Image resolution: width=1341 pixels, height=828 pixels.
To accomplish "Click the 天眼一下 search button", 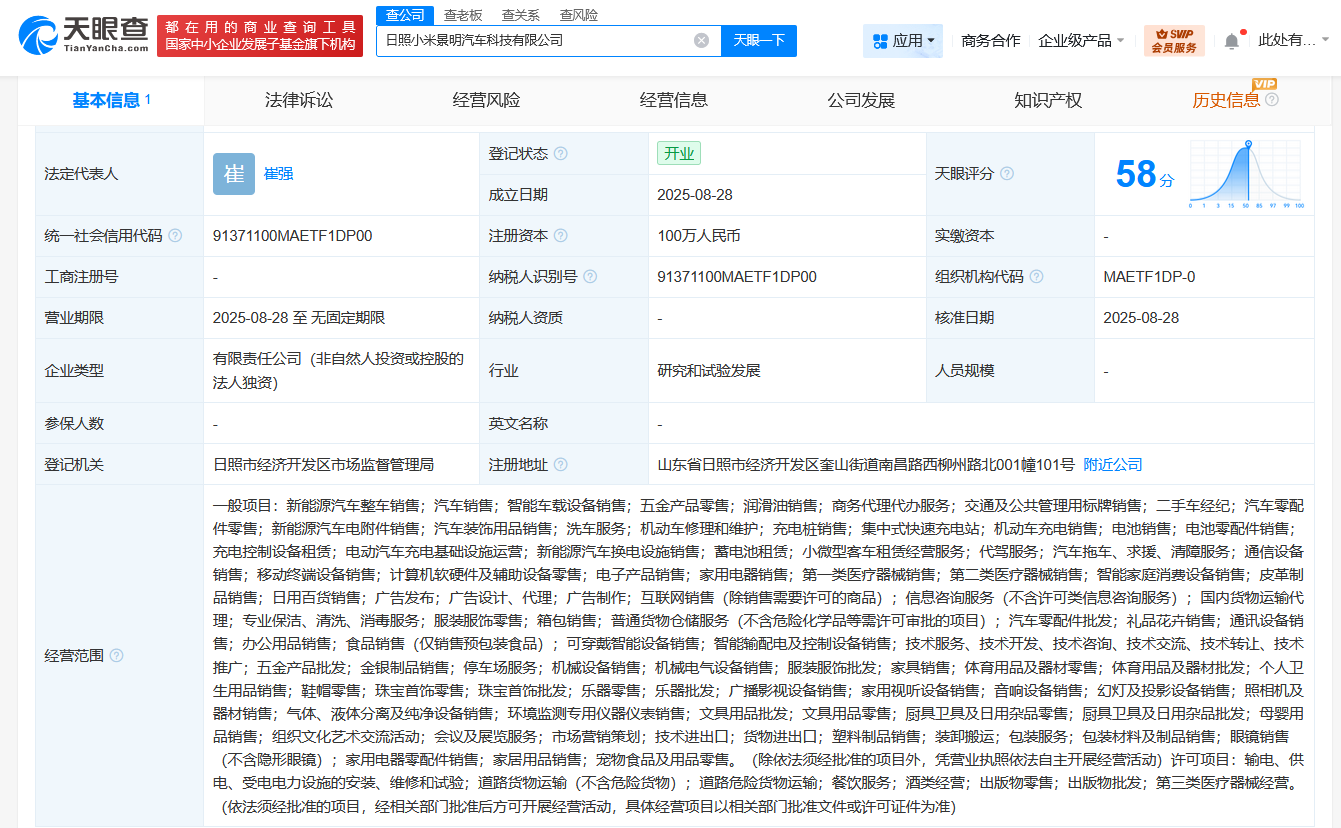I will pyautogui.click(x=760, y=40).
